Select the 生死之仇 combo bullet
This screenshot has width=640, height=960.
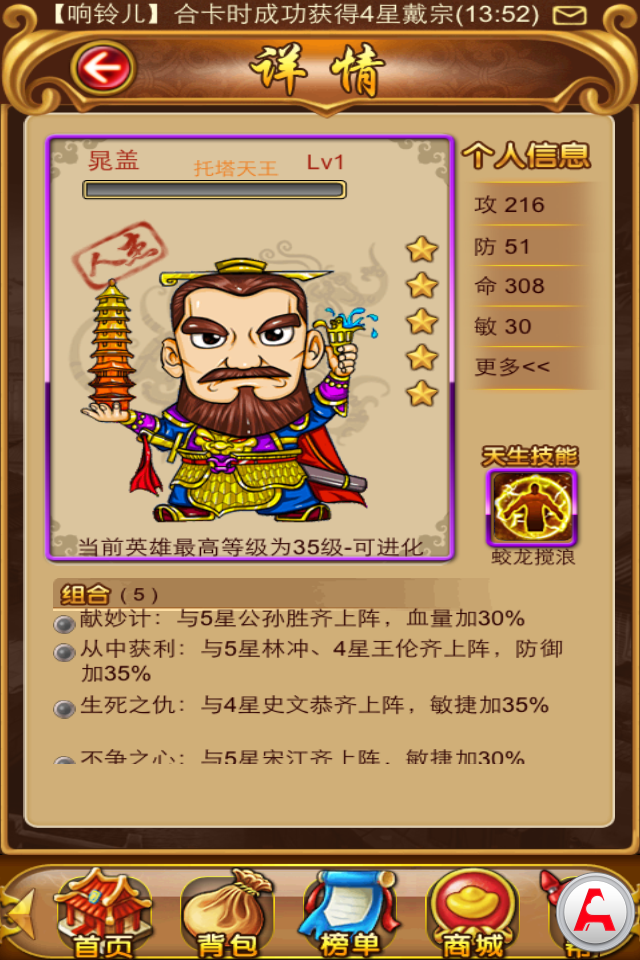click(64, 708)
